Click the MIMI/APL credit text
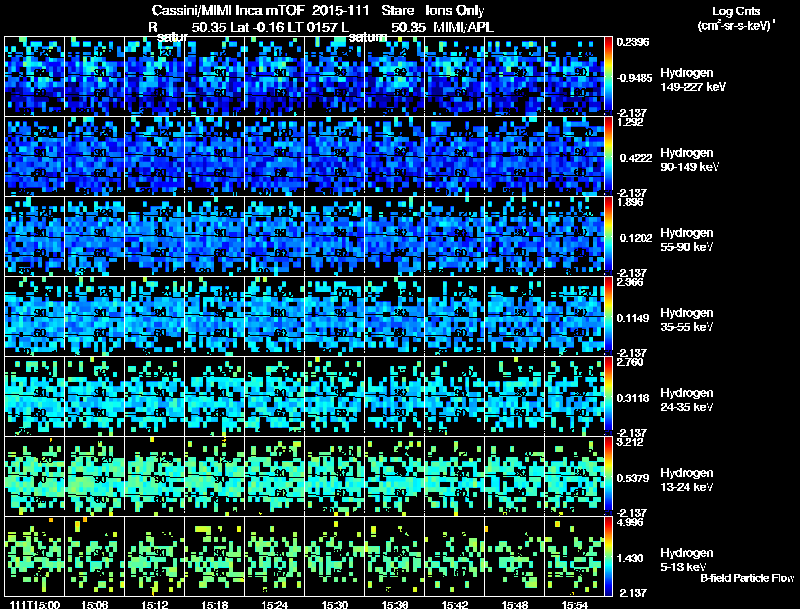Viewport: 800px width, 609px height. [463, 27]
